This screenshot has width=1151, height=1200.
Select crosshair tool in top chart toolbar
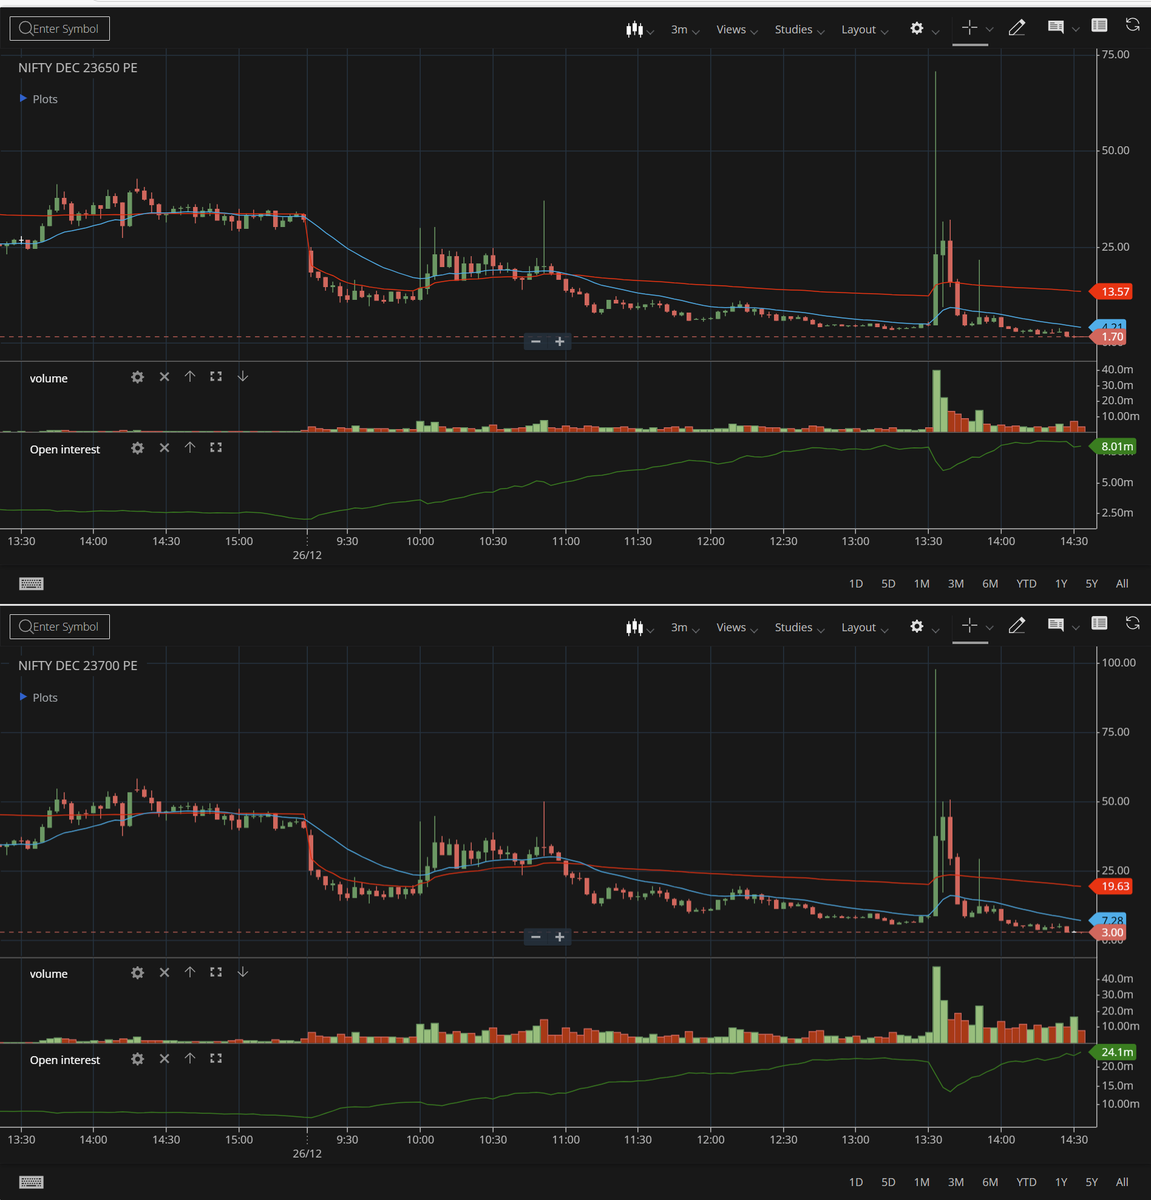[x=969, y=28]
